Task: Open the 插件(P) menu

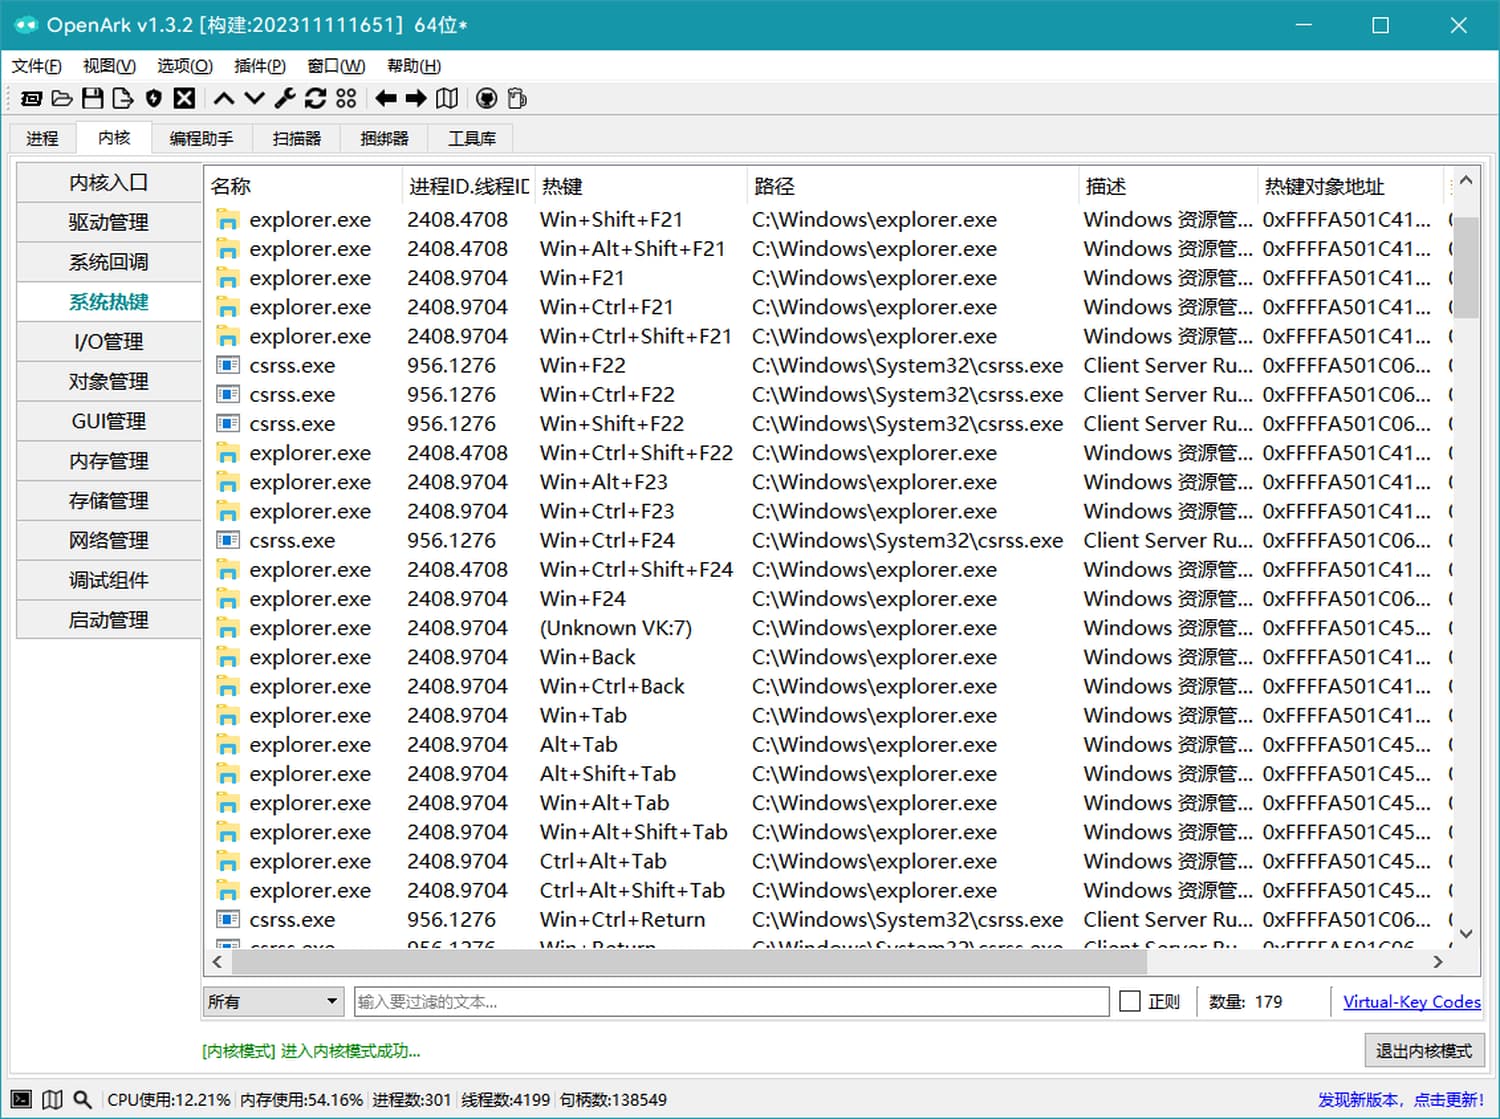Action: (x=259, y=66)
